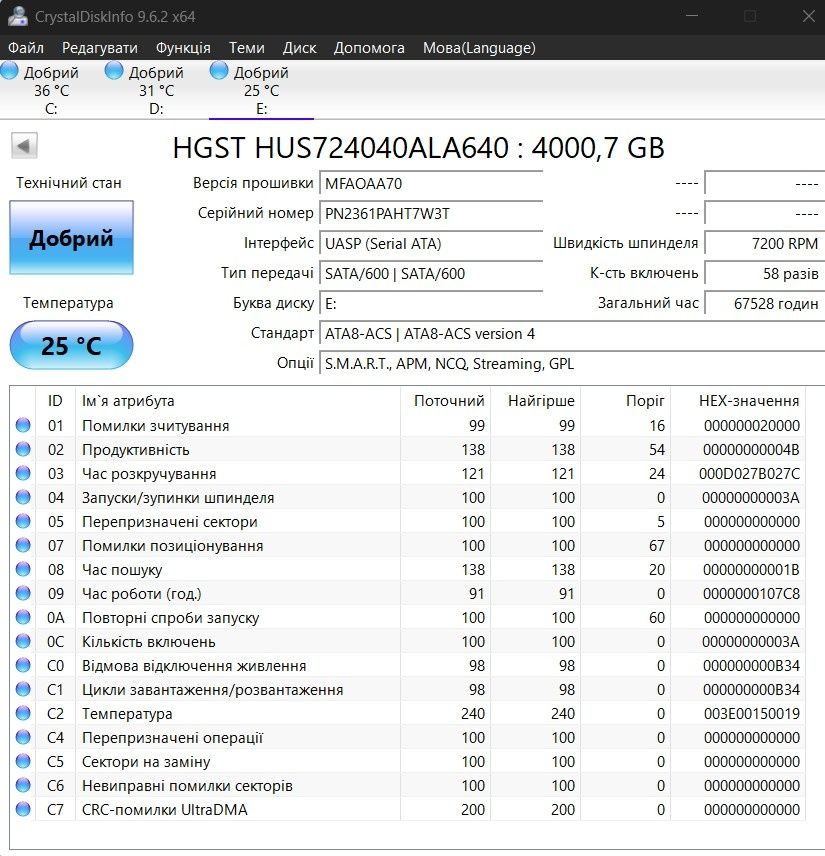The height and width of the screenshot is (856, 825).
Task: Click status icon for attribute 02 Продуктивність
Action: pyautogui.click(x=23, y=449)
